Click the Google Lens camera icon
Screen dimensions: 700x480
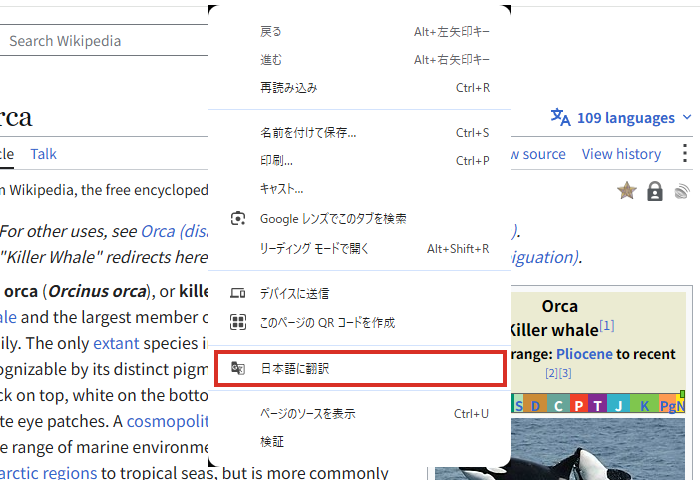[x=238, y=218]
